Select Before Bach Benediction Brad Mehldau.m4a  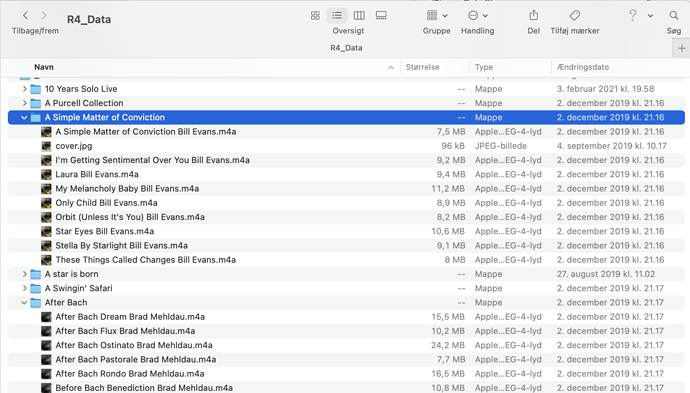[144, 388]
